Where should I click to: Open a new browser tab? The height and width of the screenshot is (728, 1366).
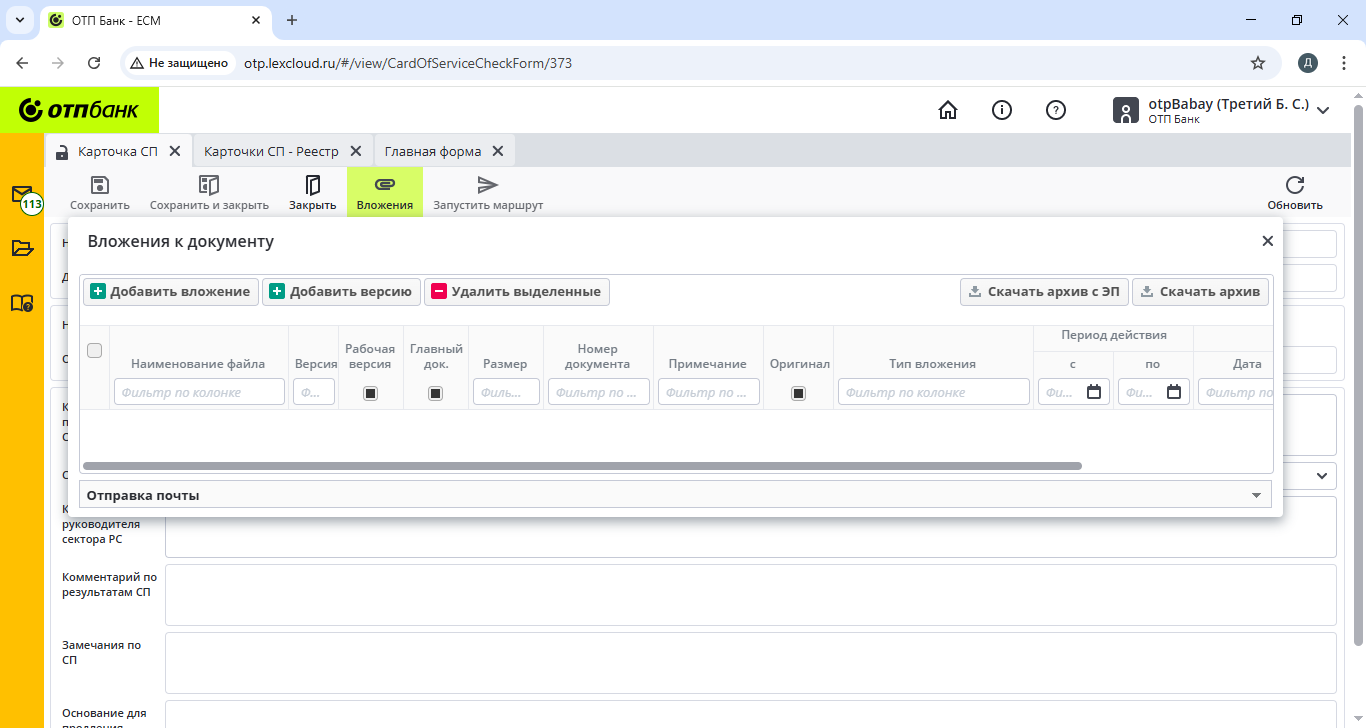click(x=292, y=20)
